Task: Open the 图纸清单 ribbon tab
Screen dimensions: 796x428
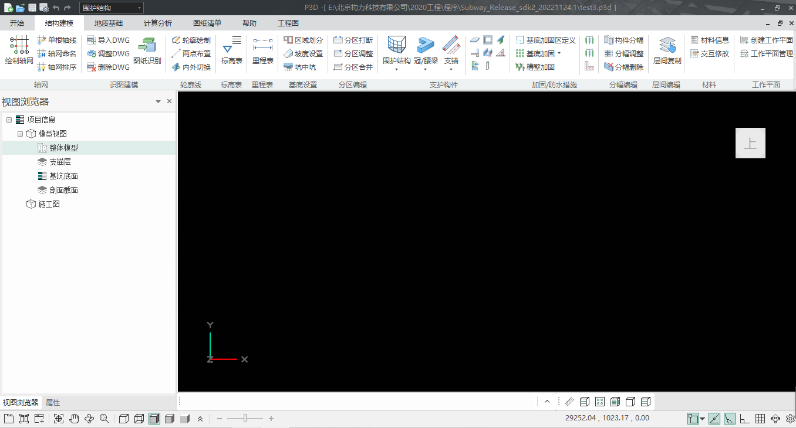Action: coord(207,23)
